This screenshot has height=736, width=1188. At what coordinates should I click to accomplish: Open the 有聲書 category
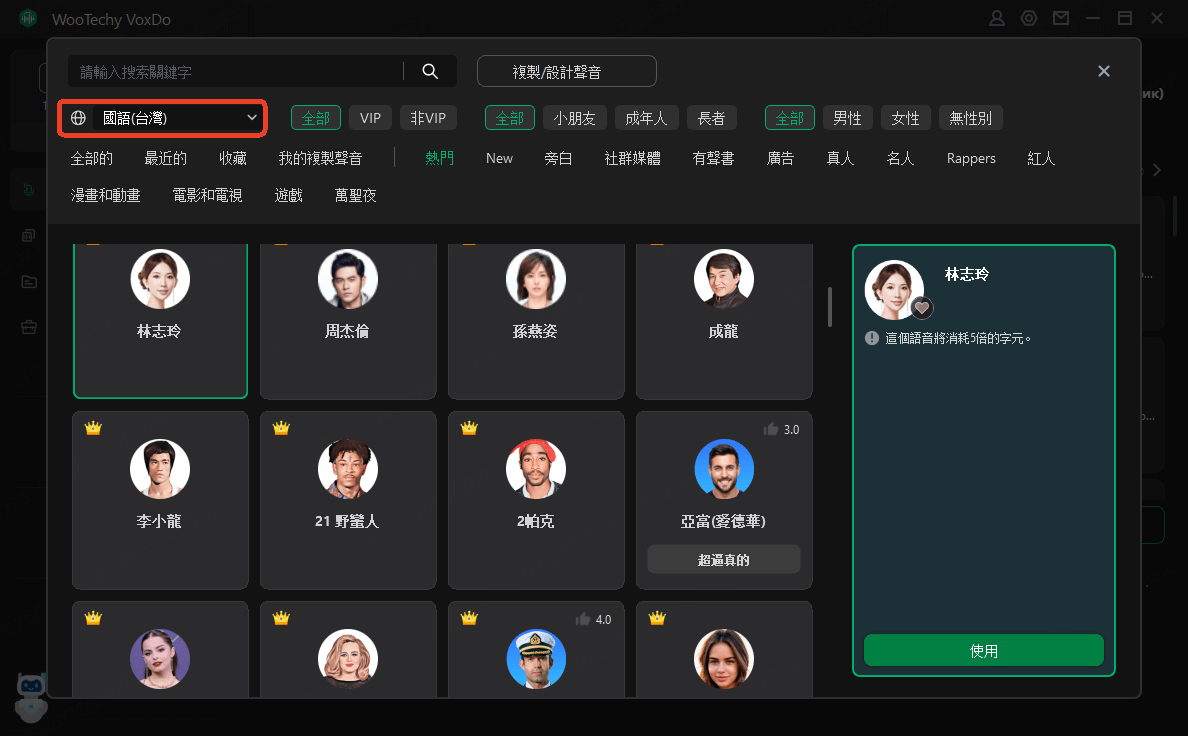(x=714, y=158)
